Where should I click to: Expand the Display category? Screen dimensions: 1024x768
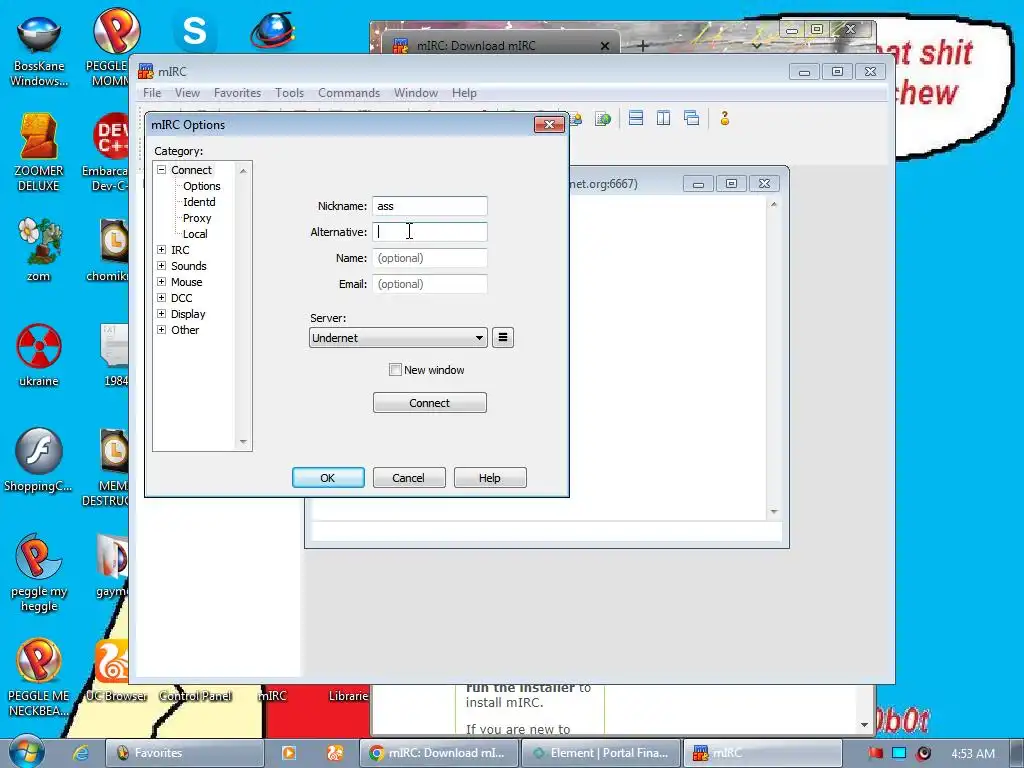point(161,313)
